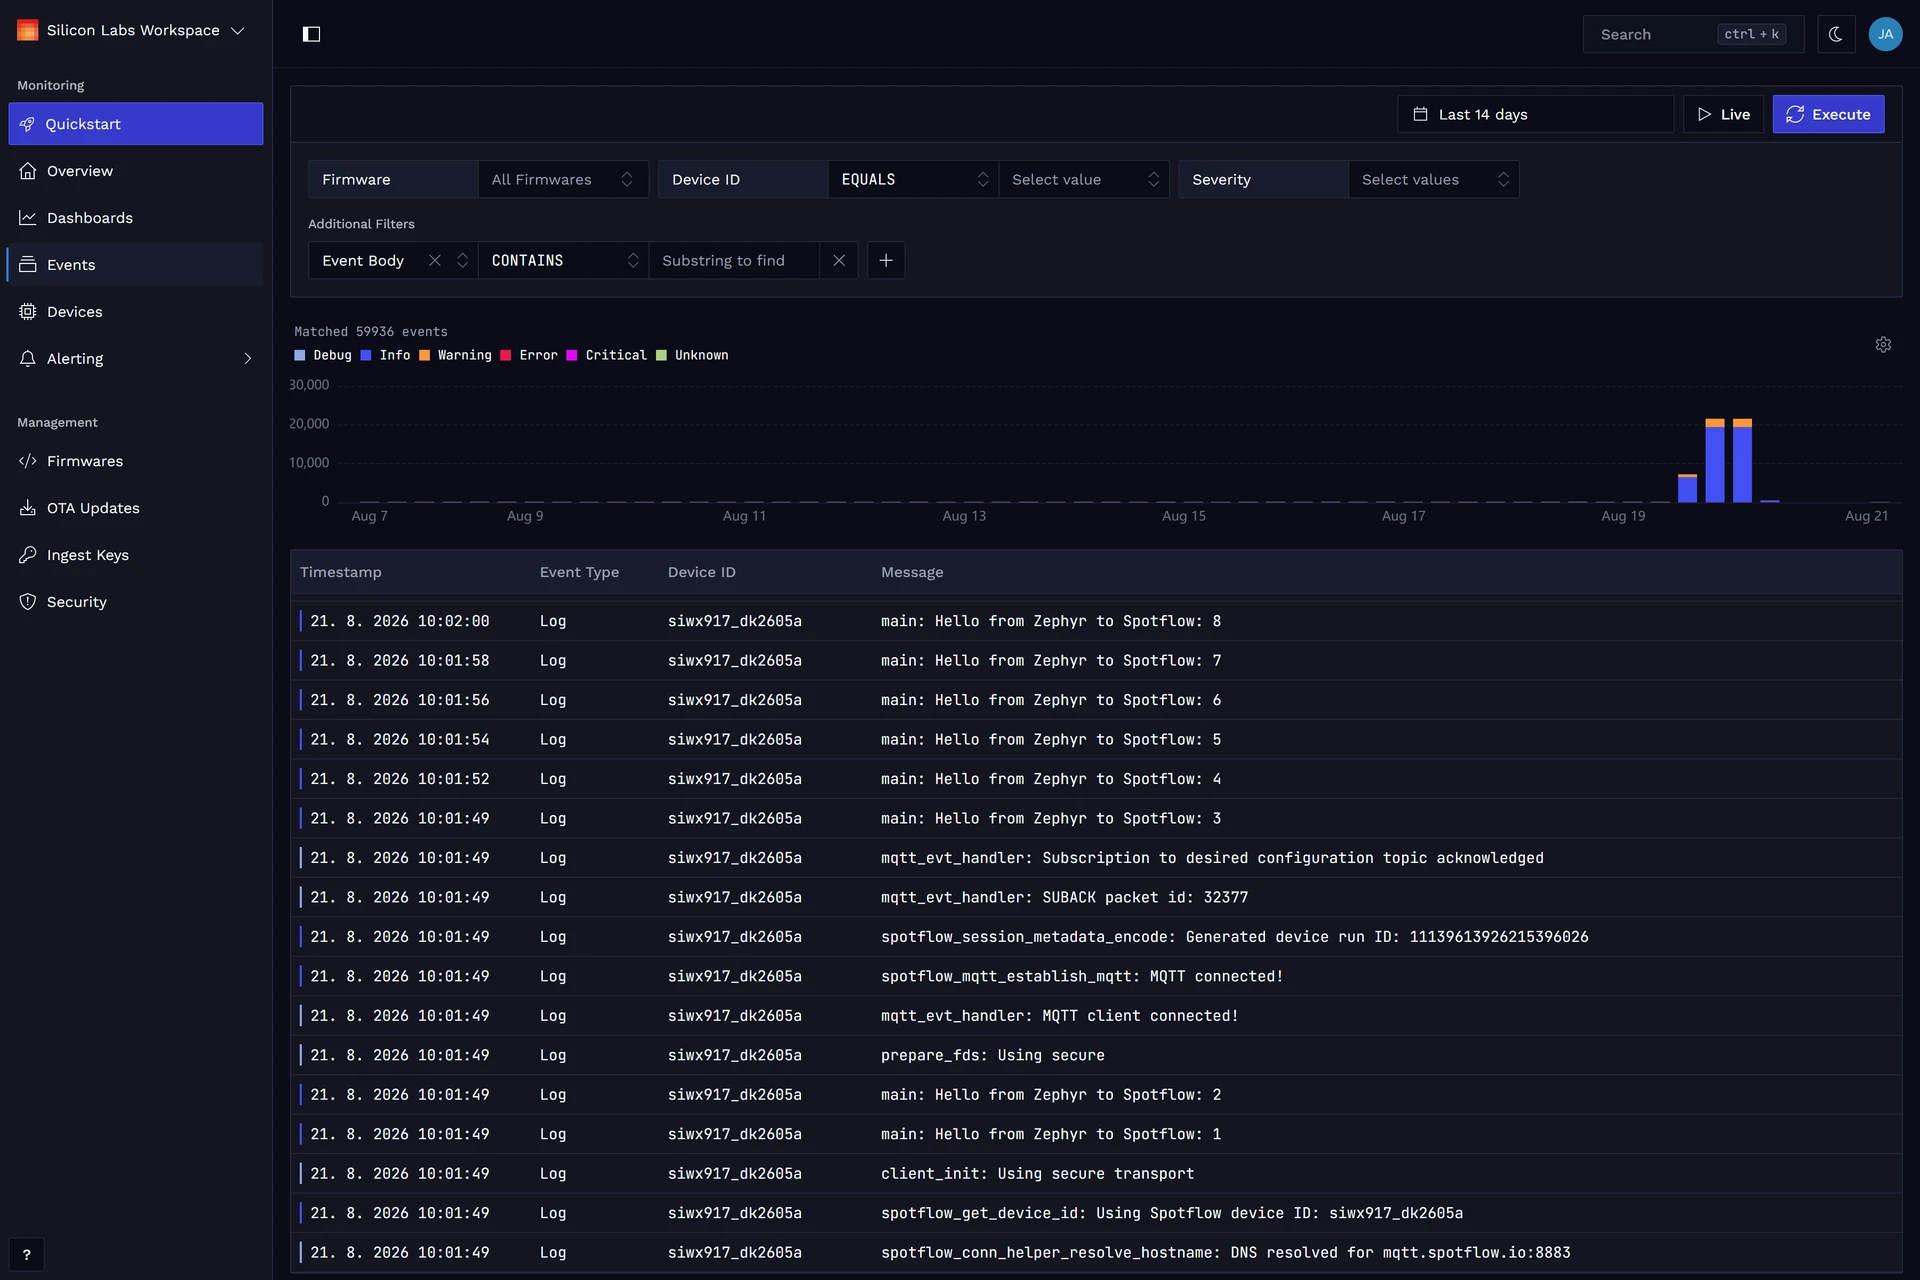Open log row 'Generated device run ID'
Image resolution: width=1920 pixels, height=1280 pixels.
tap(1096, 936)
